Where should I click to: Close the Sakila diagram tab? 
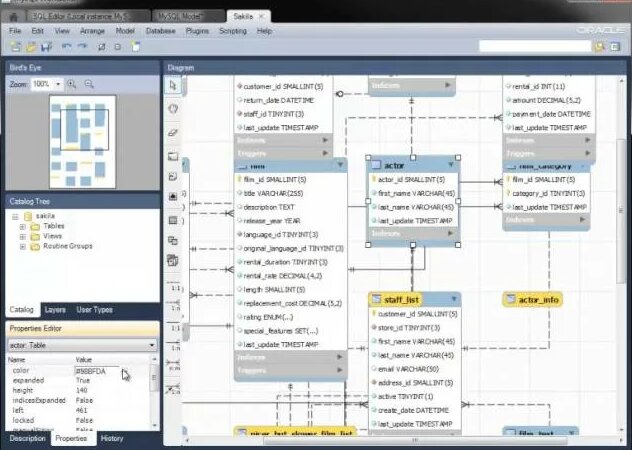[261, 17]
